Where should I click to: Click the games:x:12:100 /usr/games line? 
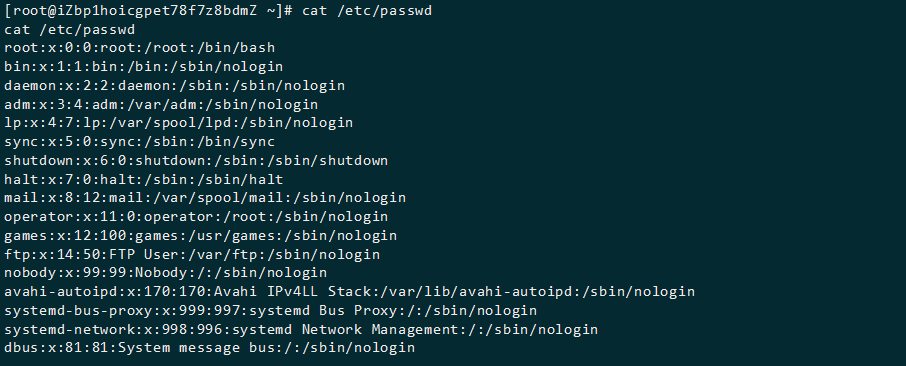coord(200,235)
